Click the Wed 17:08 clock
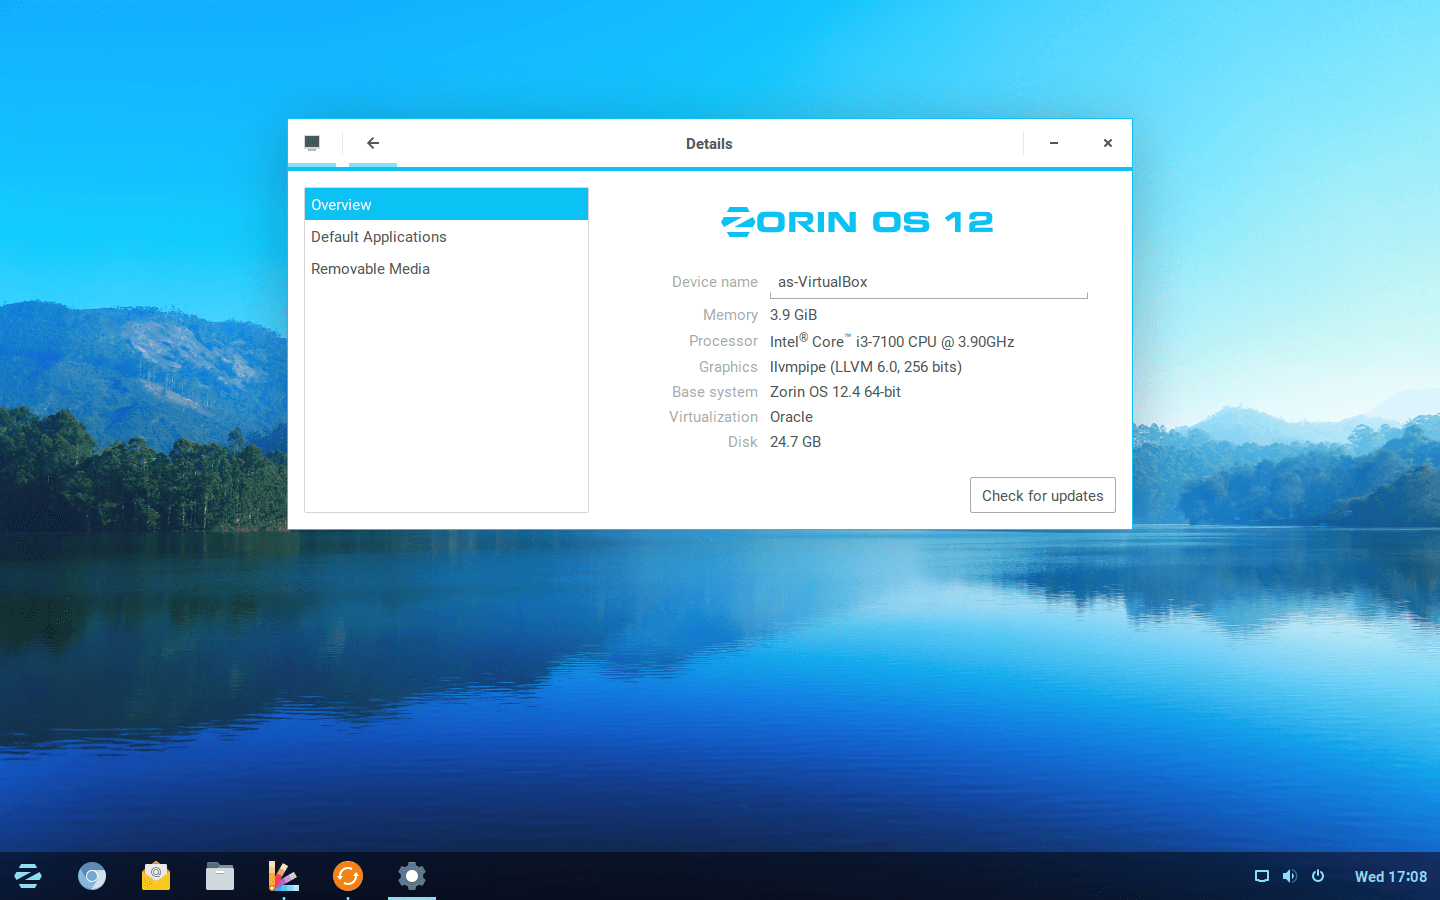The image size is (1440, 900). click(1391, 877)
